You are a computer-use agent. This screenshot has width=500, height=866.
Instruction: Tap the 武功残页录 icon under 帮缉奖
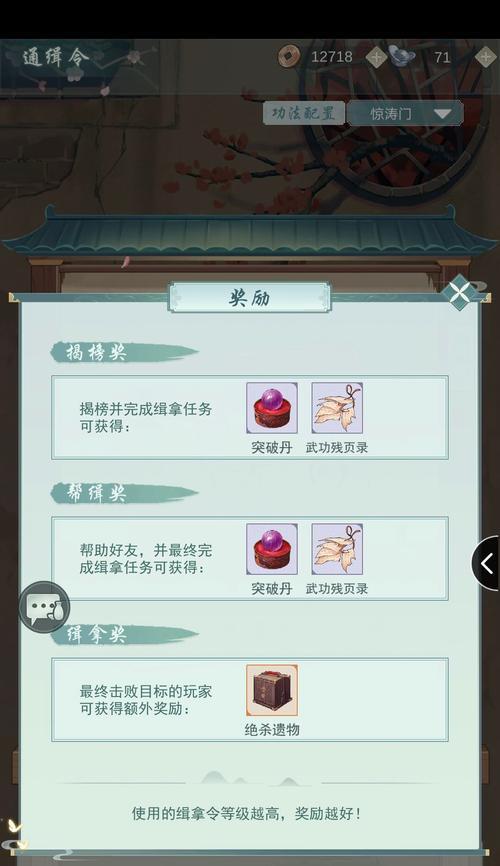pyautogui.click(x=337, y=549)
